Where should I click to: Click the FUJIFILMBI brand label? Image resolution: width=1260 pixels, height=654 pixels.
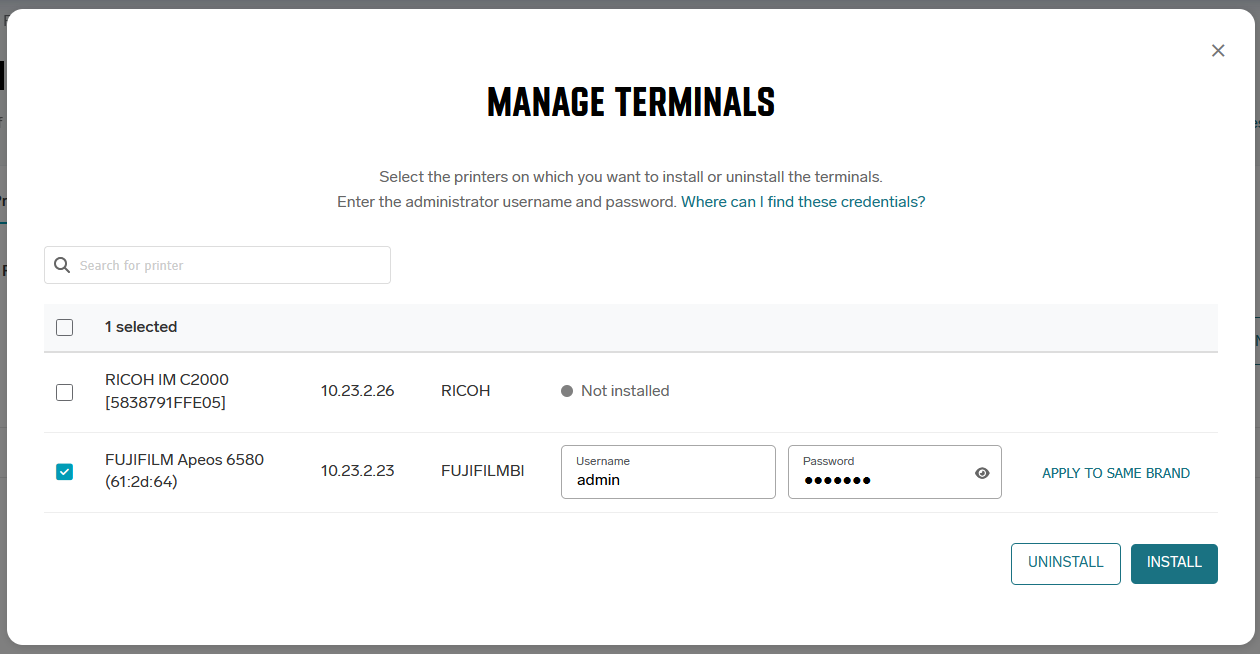point(482,471)
